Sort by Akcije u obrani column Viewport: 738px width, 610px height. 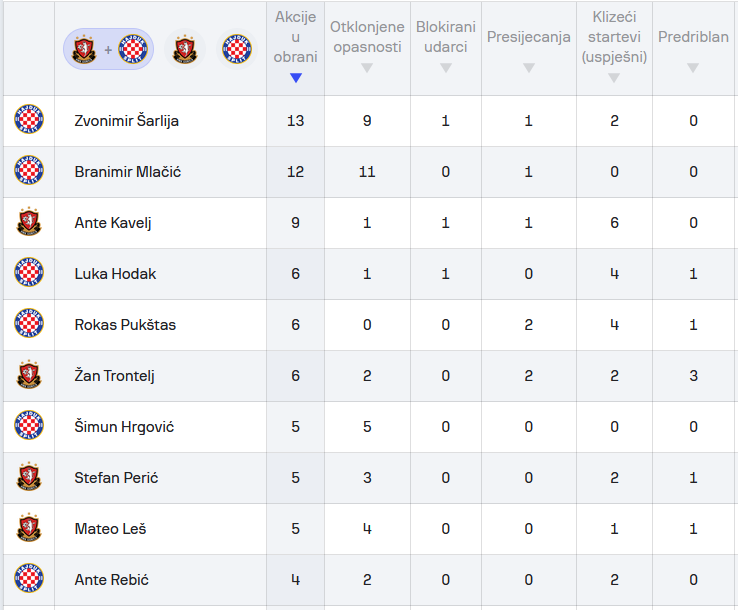(x=295, y=48)
